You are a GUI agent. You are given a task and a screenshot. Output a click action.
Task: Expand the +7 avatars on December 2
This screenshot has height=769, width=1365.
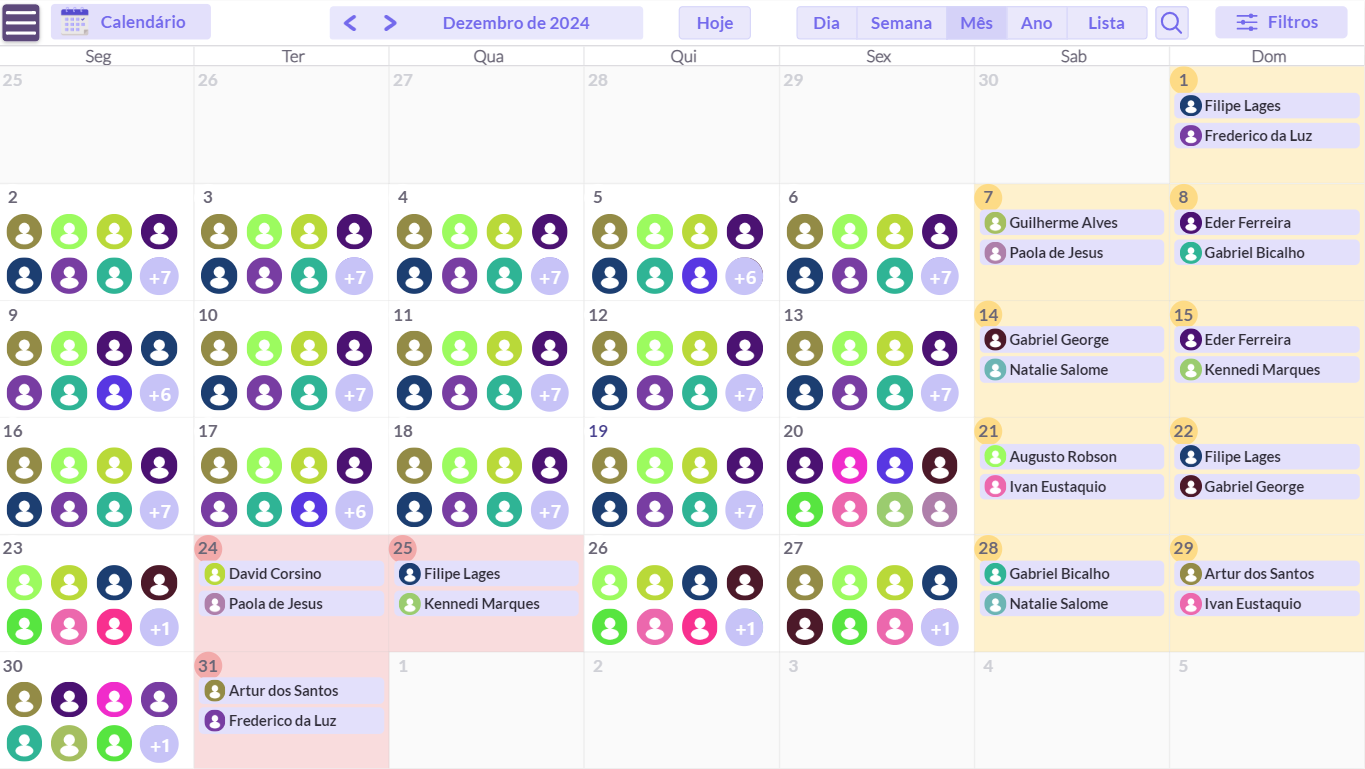point(160,277)
